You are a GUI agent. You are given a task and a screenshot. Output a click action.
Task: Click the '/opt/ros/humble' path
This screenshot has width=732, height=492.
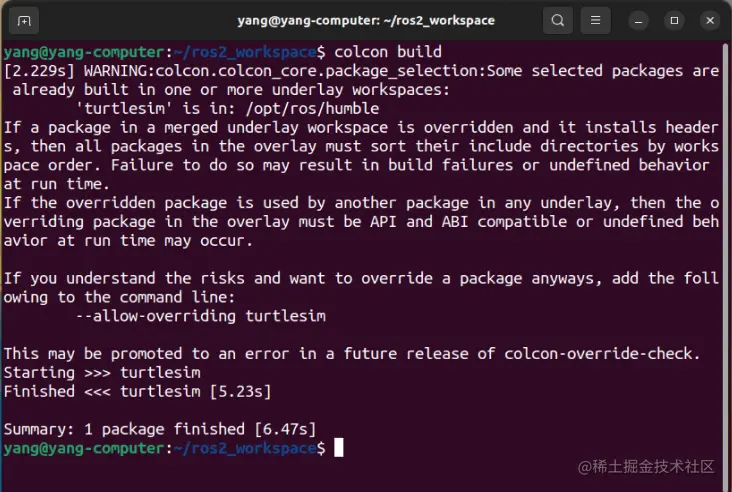tap(312, 109)
